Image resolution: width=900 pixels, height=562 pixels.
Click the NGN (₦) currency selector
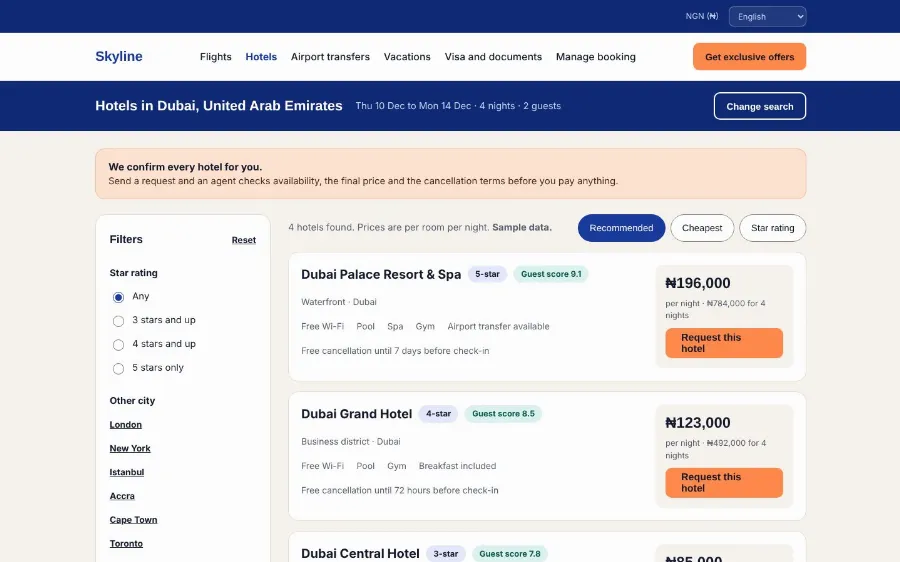(x=701, y=16)
